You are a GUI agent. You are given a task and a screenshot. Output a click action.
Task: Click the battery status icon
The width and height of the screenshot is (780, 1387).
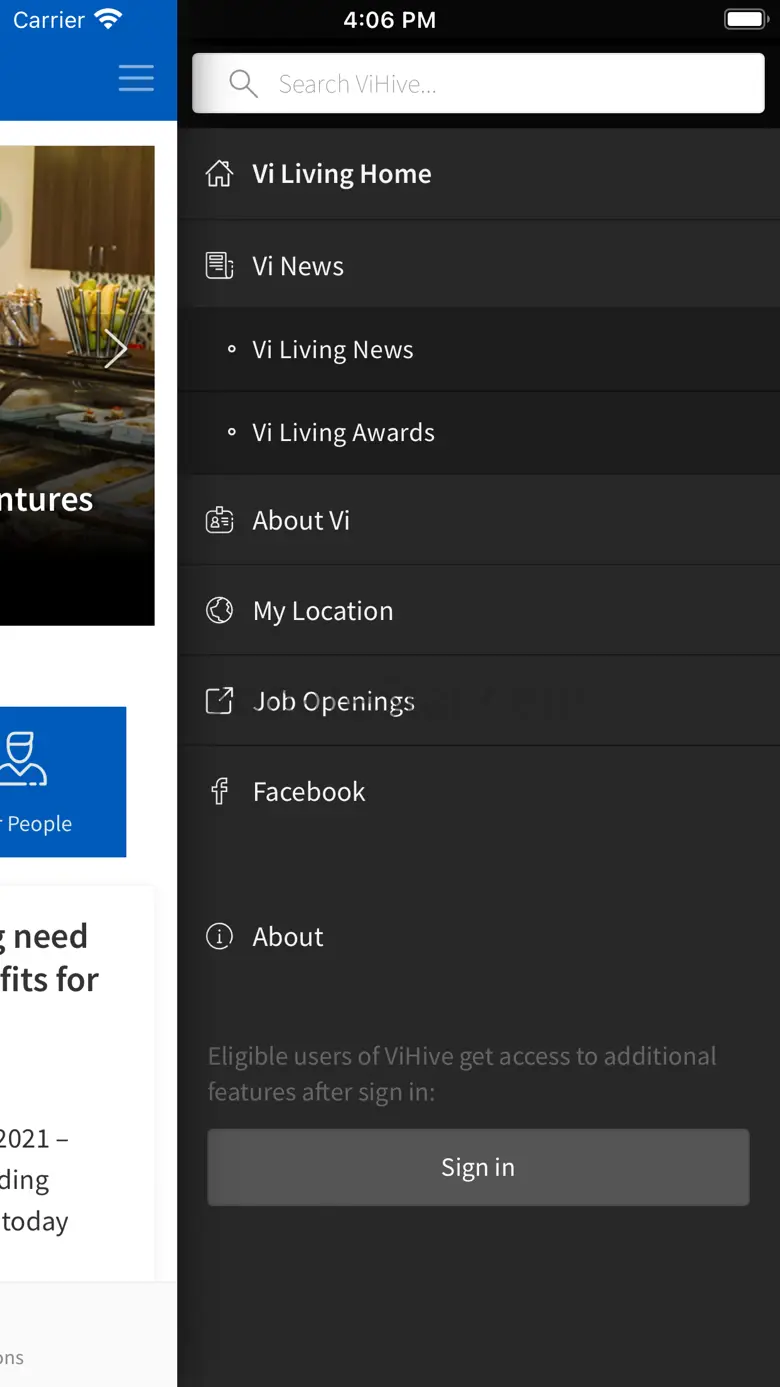click(745, 19)
